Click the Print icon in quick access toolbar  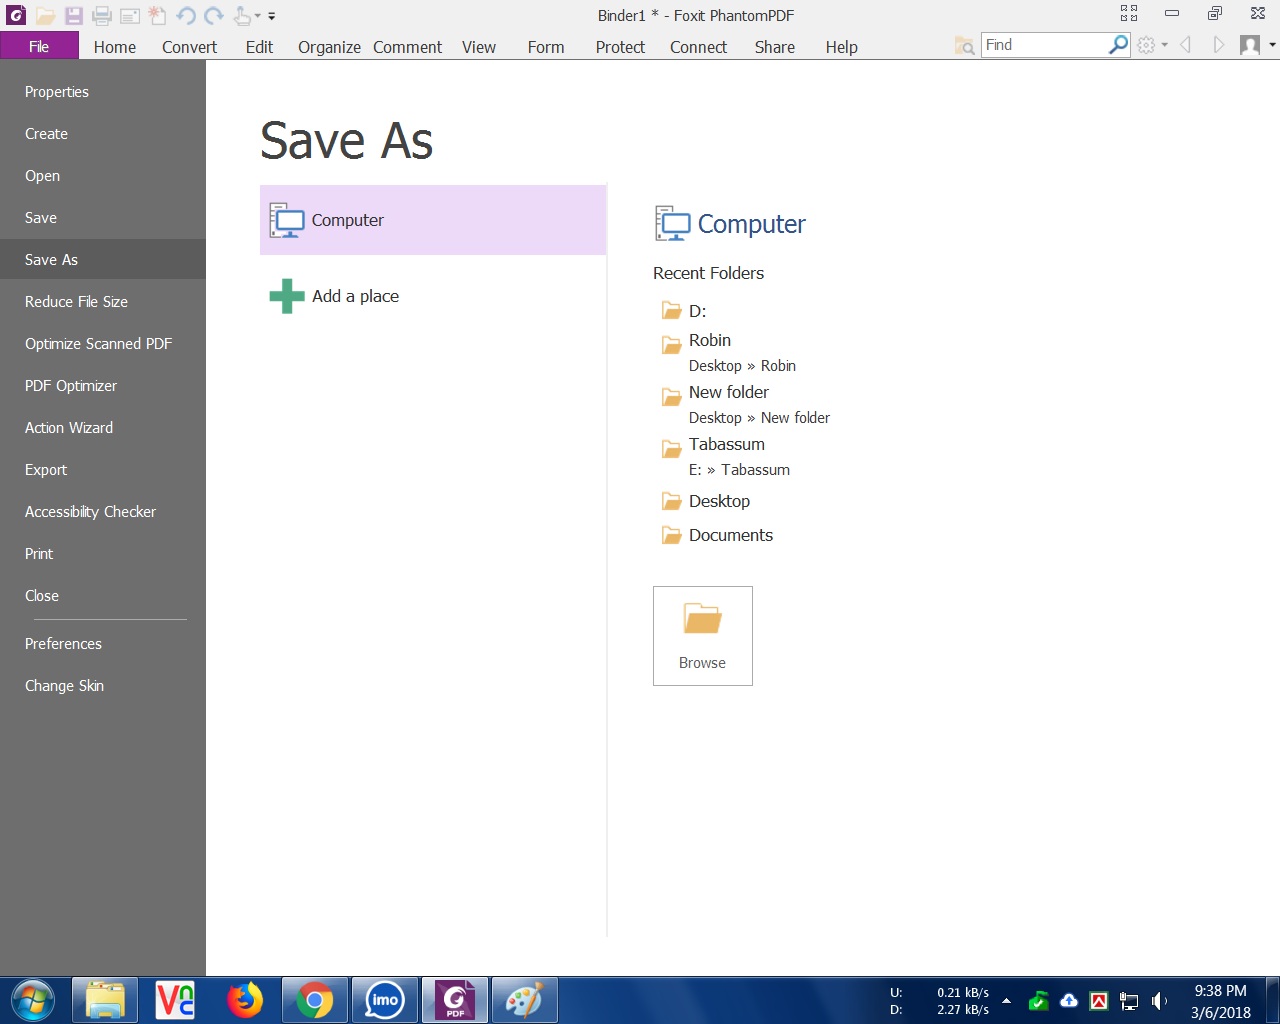pyautogui.click(x=102, y=15)
